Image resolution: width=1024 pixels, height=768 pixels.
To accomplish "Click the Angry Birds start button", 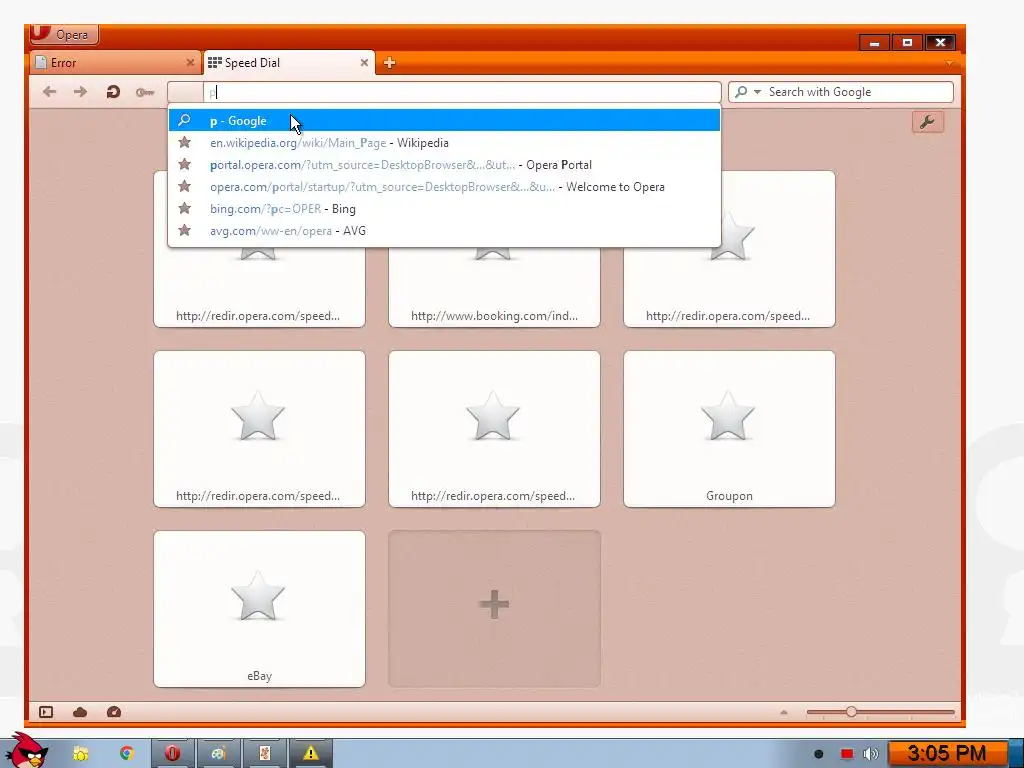I will coord(25,750).
